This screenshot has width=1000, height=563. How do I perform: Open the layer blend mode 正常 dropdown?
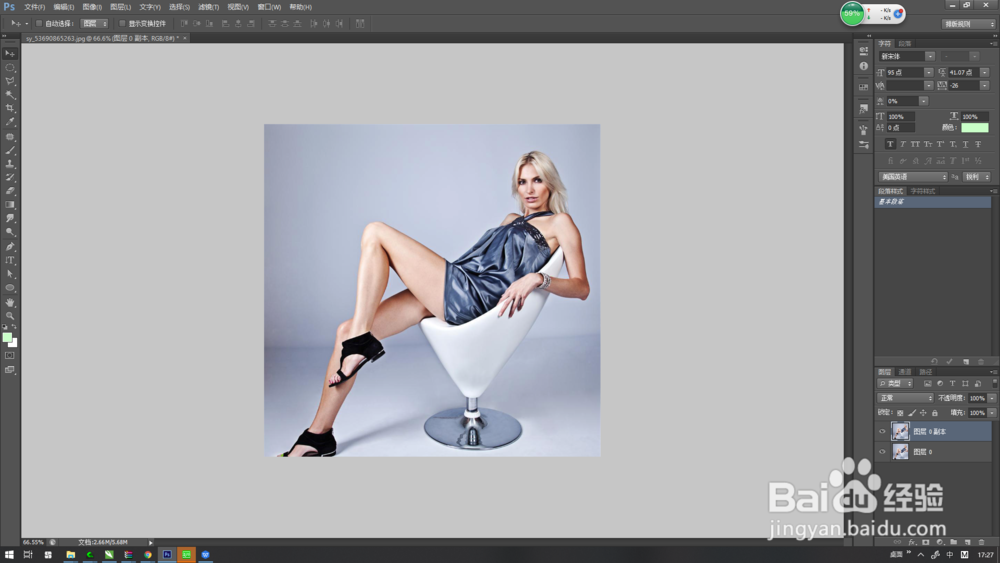coord(906,398)
